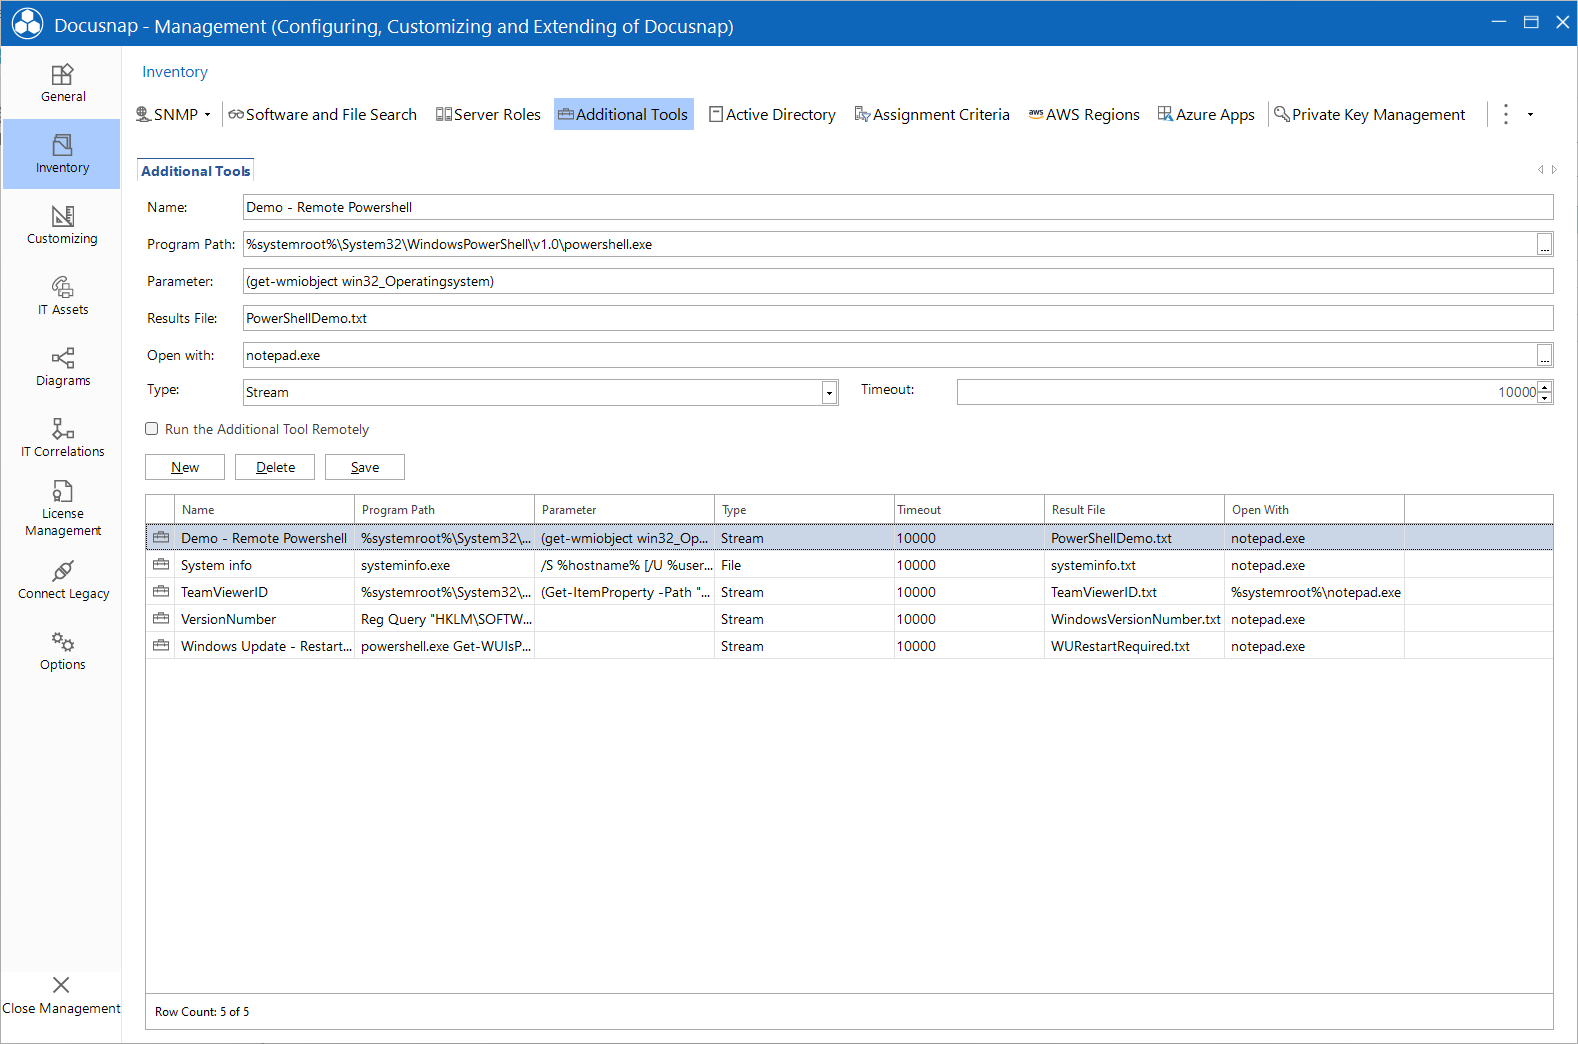Select the 'VersionNumber' row name
The image size is (1578, 1044).
[x=228, y=619]
